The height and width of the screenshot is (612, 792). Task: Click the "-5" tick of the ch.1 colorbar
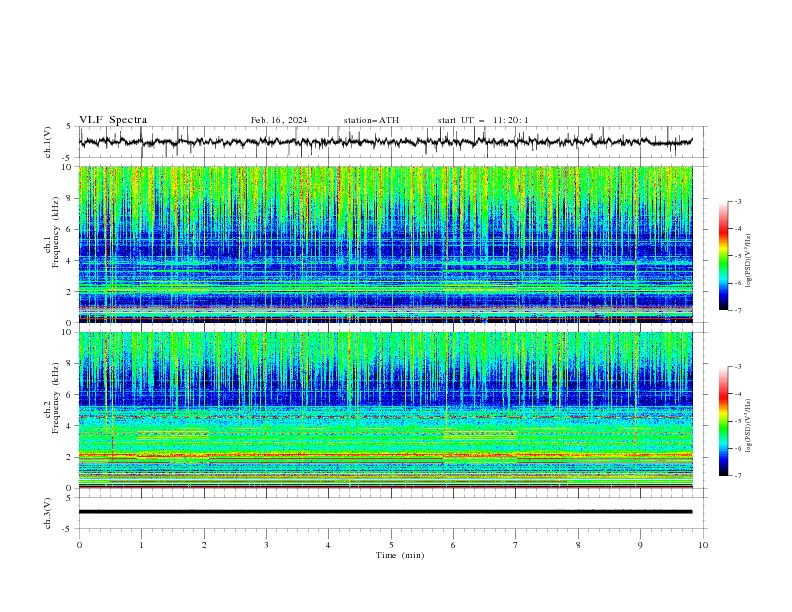738,256
